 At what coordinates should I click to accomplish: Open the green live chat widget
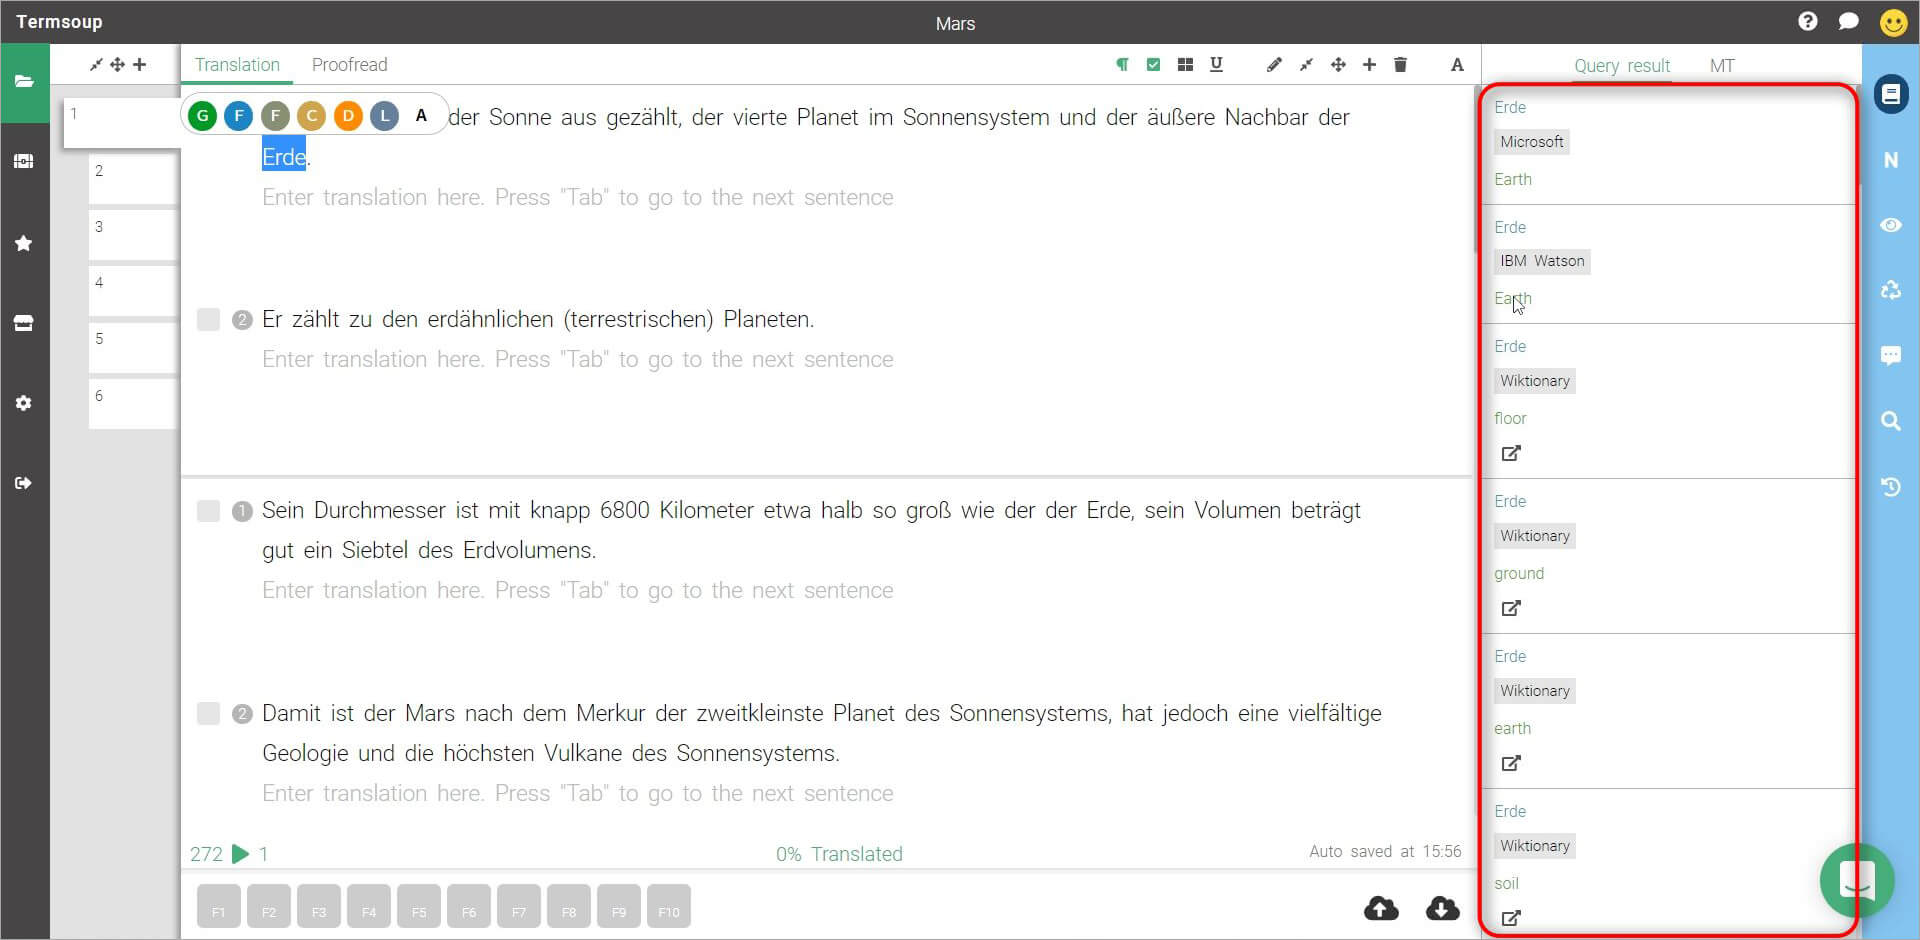(1857, 881)
